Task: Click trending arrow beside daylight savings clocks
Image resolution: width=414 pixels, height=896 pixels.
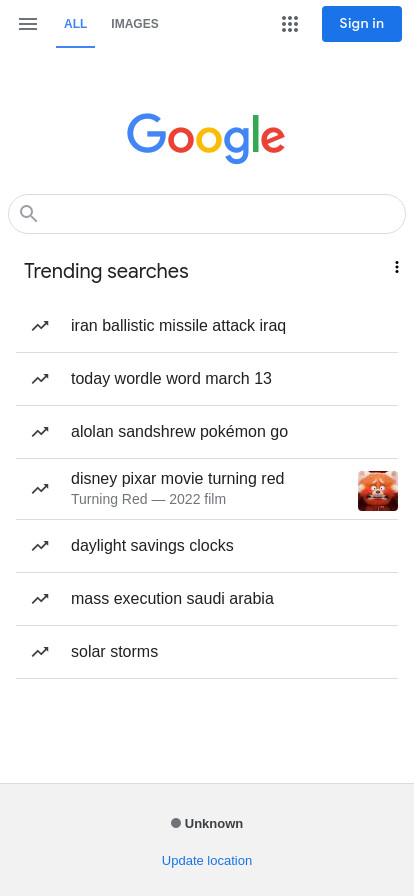Action: coord(40,546)
